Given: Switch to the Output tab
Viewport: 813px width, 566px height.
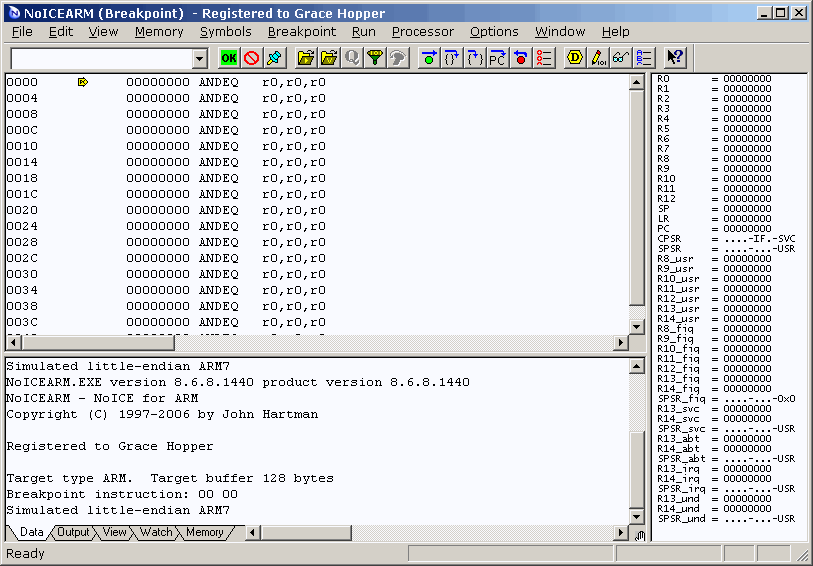Looking at the screenshot, I should pos(73,532).
